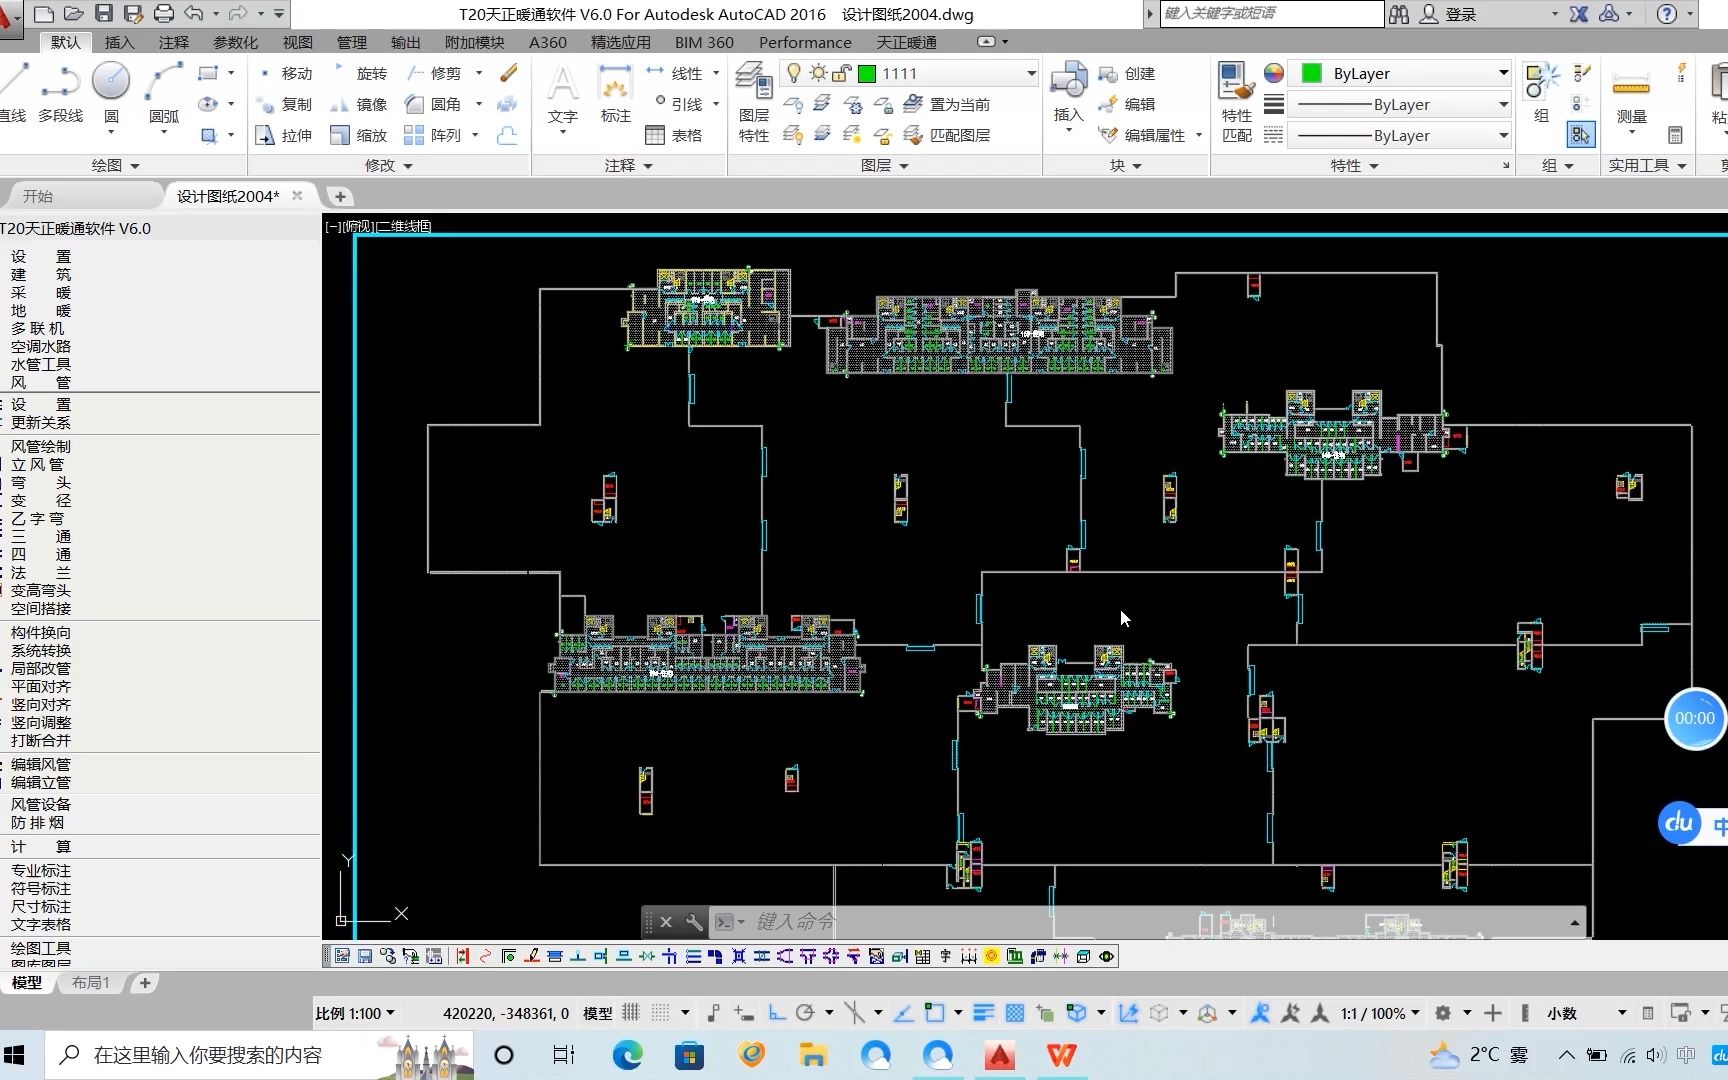Screen dimensions: 1728x1080
Task: Switch to the 天正暖通 ribbon tab
Action: coord(906,42)
